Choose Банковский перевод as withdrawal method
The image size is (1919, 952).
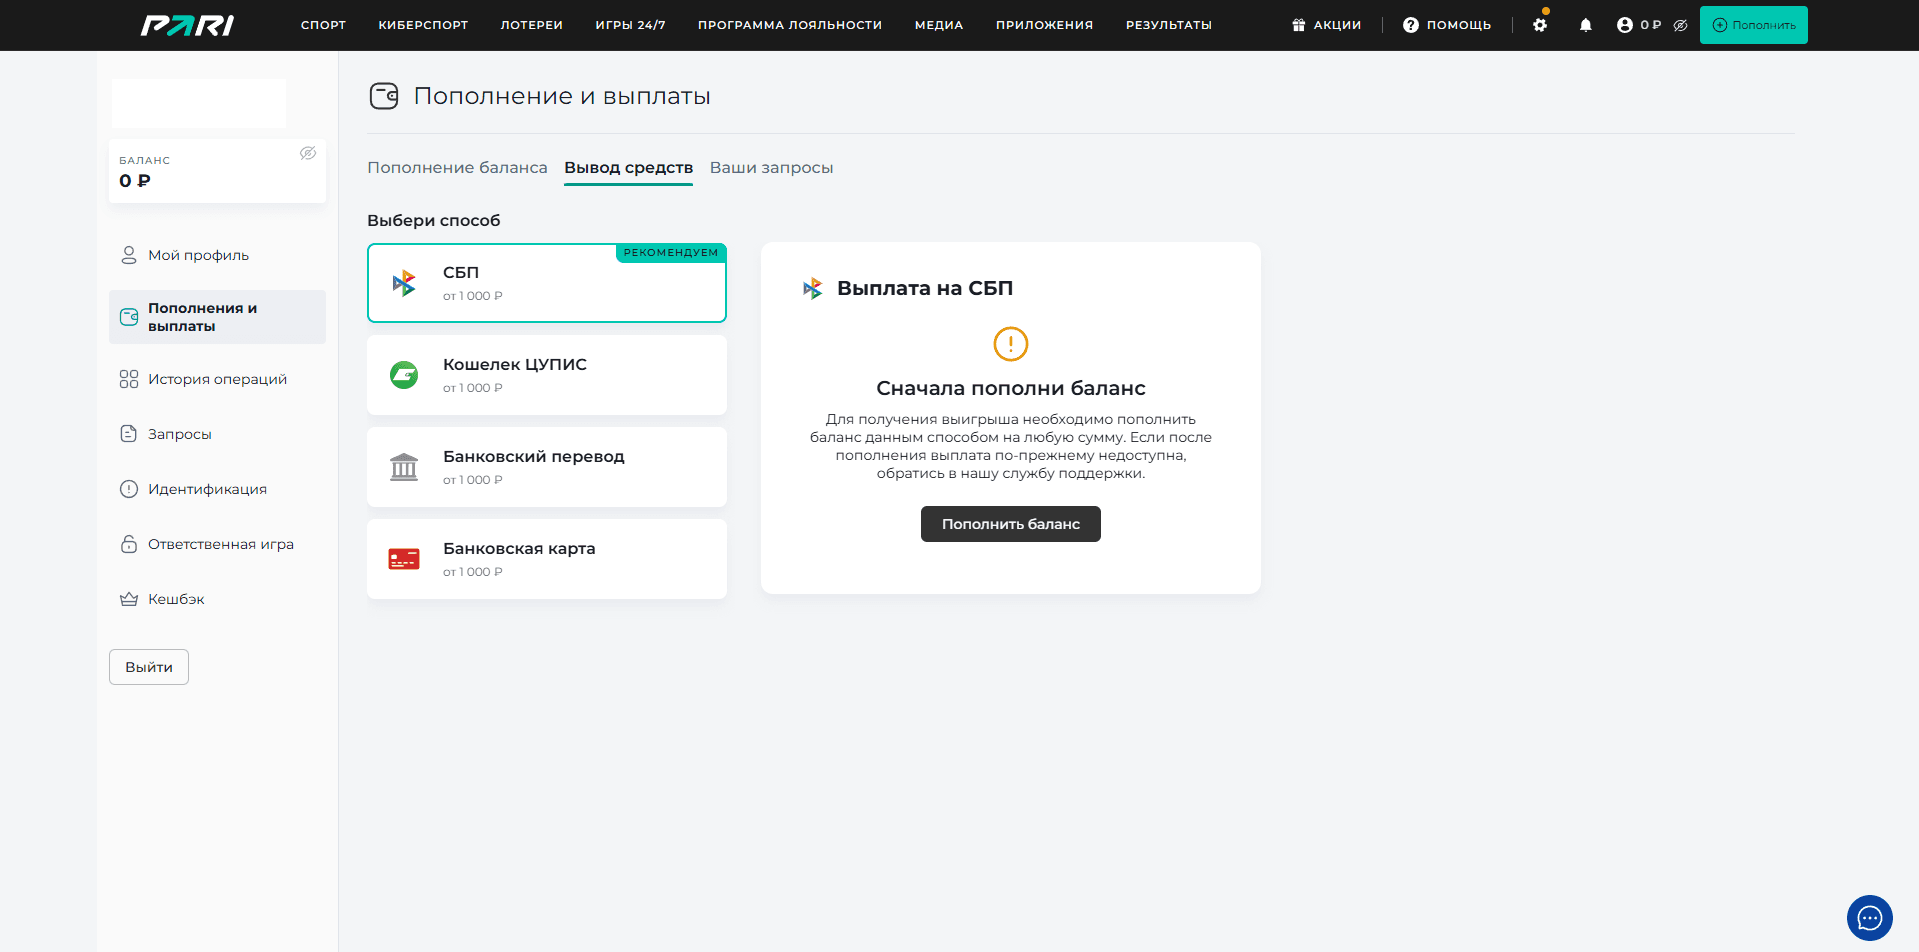click(547, 467)
